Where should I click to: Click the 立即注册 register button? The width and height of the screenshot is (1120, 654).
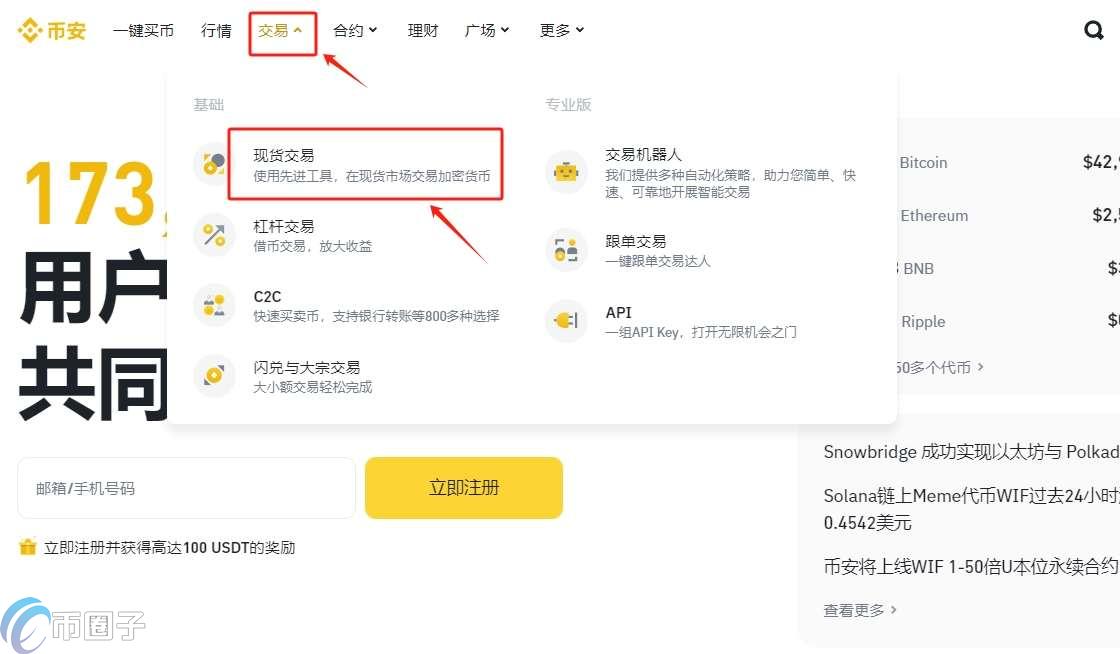pos(463,488)
